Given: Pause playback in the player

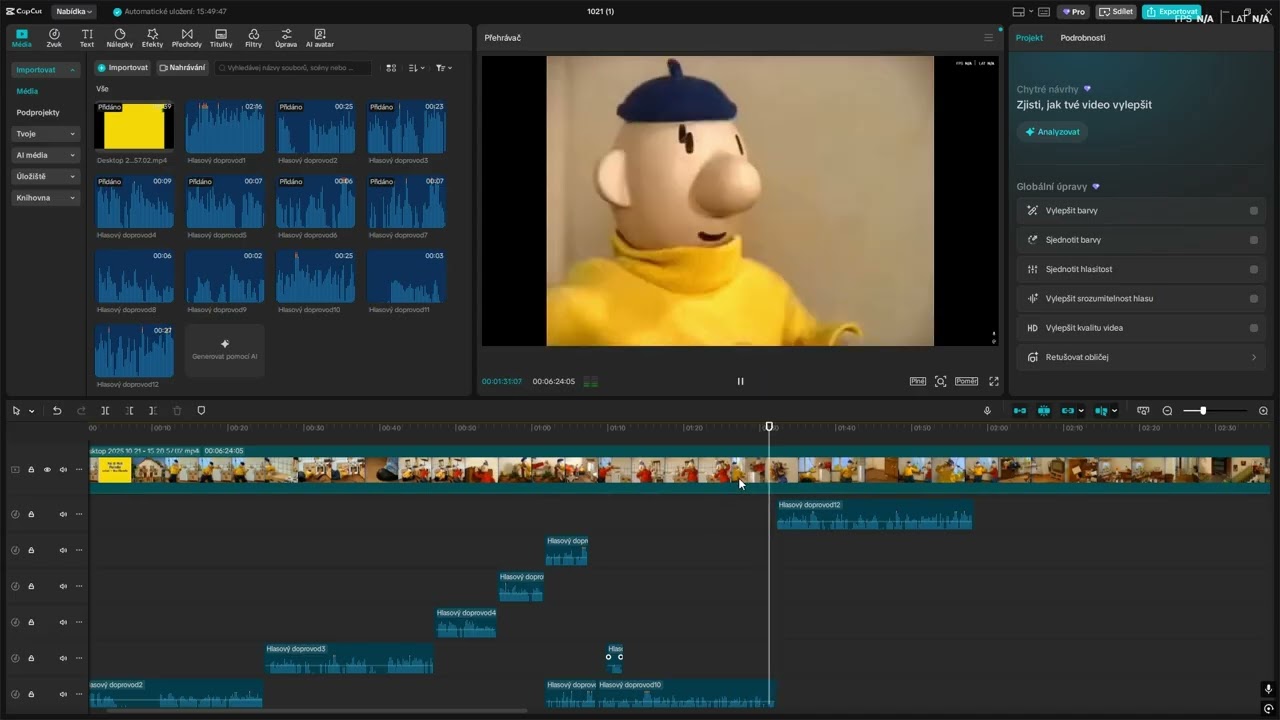Looking at the screenshot, I should (x=740, y=381).
